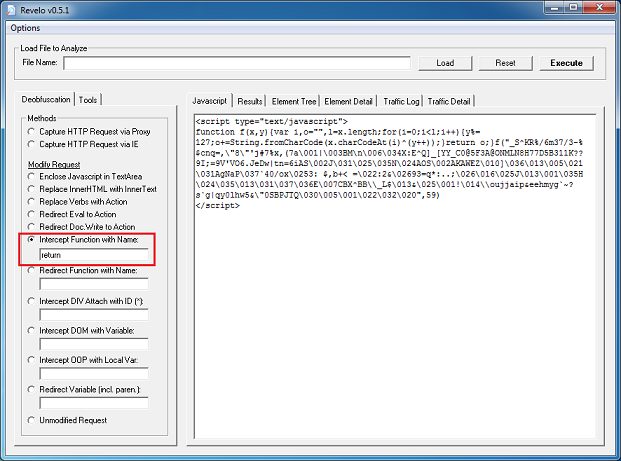Open the Element Detail tab

(348, 101)
